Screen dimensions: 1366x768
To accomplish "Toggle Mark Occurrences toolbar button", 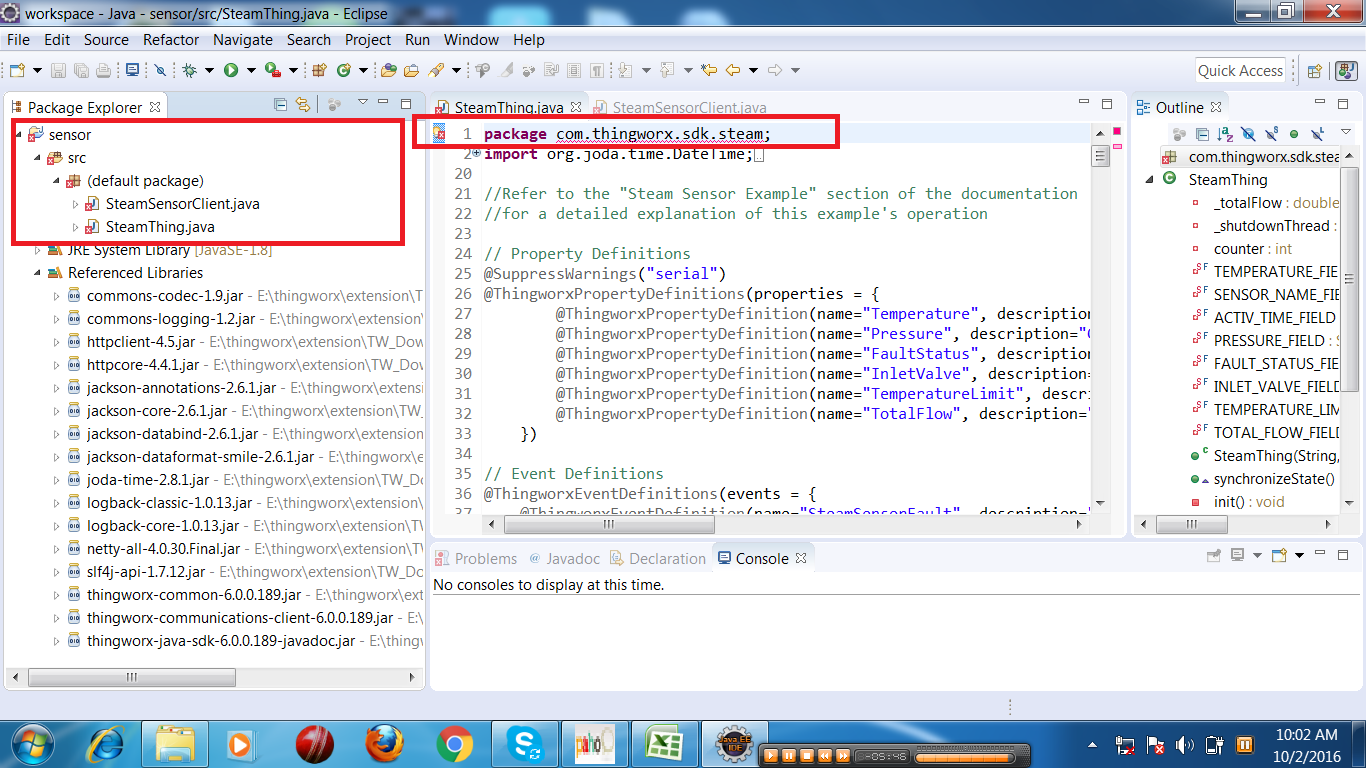I will click(x=507, y=70).
